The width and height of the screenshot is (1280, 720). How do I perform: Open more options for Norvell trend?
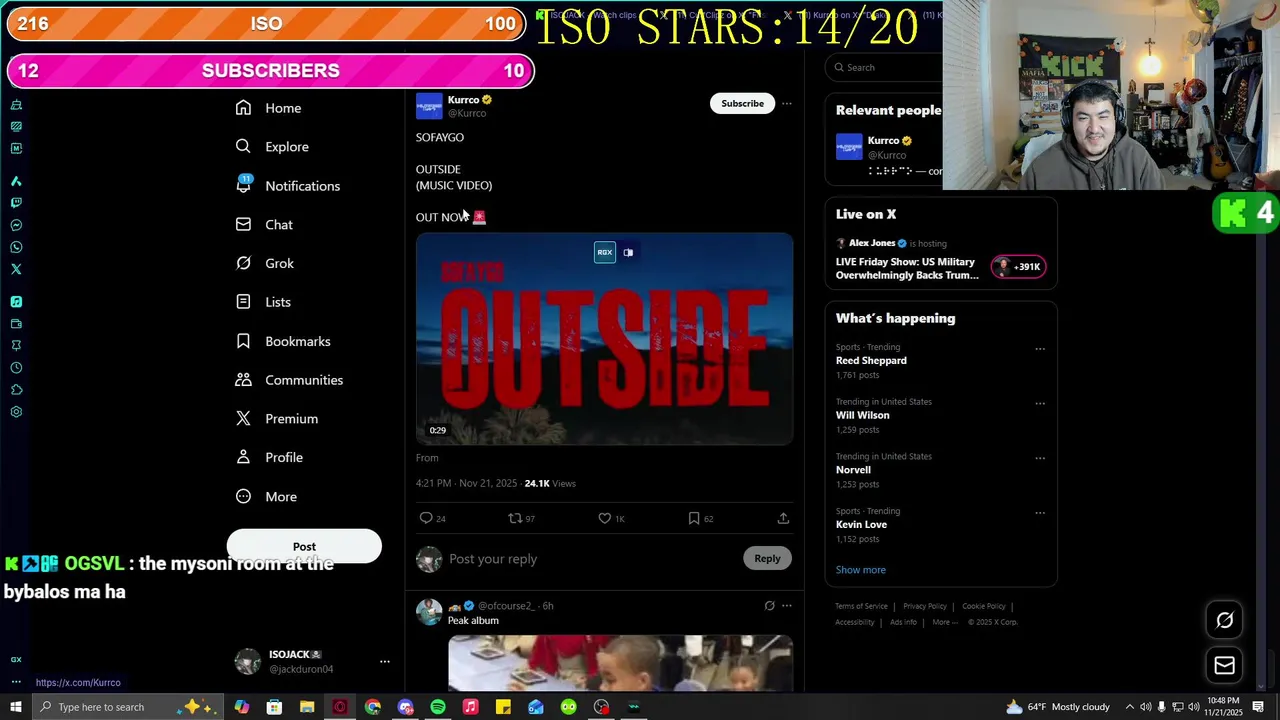1040,458
